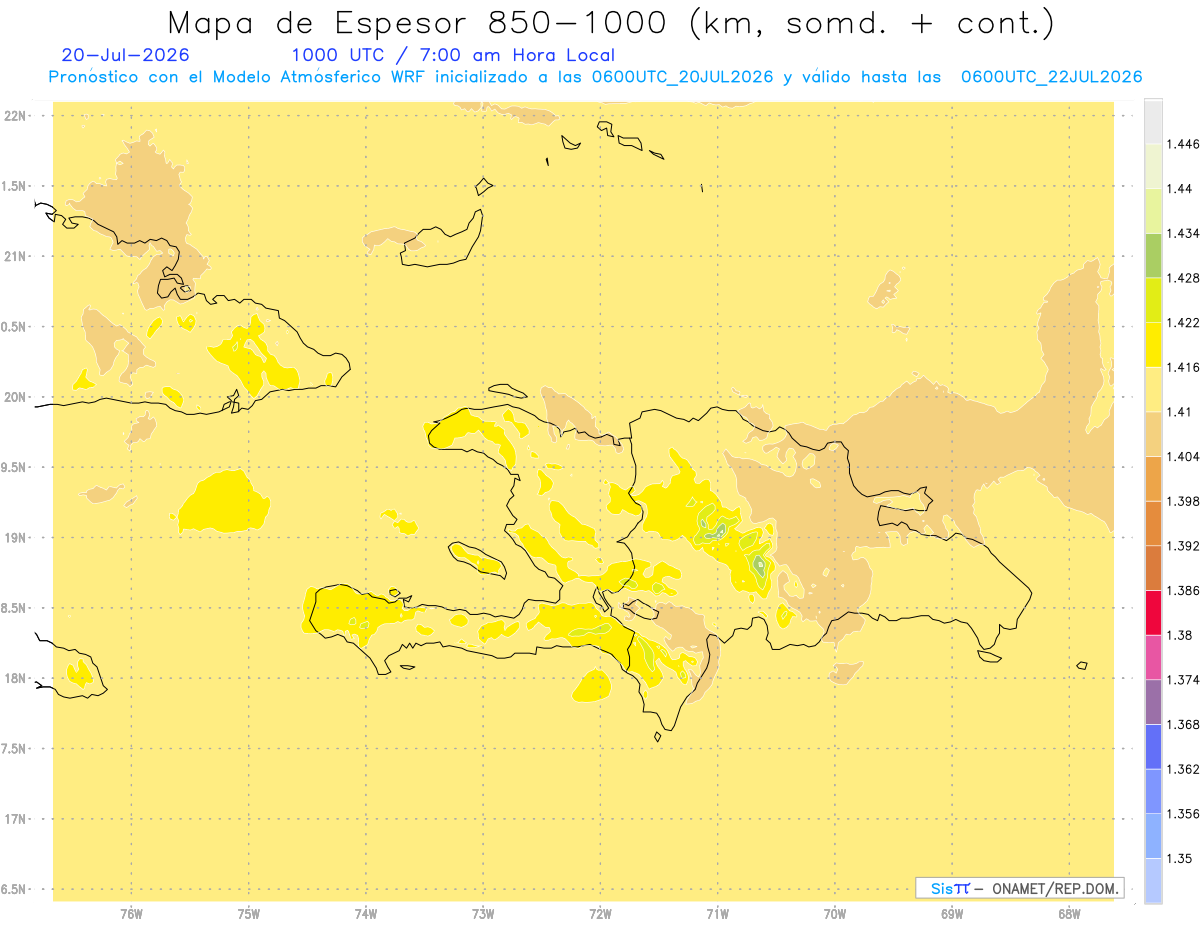Click the legend value '1.416'
Image resolution: width=1200 pixels, height=927 pixels.
coord(1182,367)
